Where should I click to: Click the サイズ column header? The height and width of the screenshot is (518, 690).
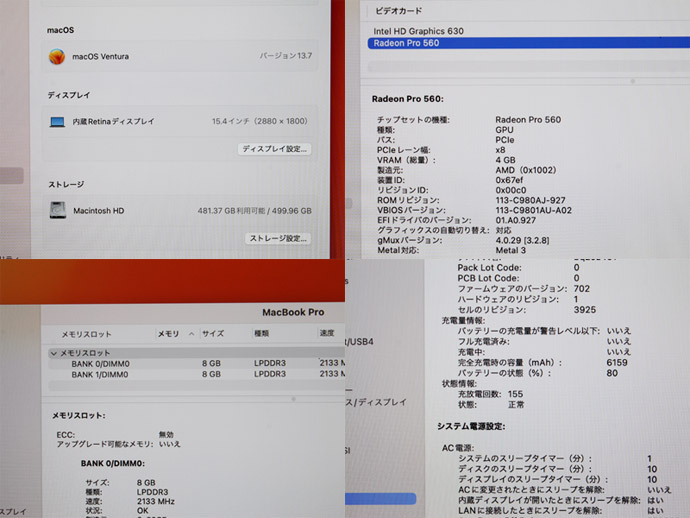(213, 334)
